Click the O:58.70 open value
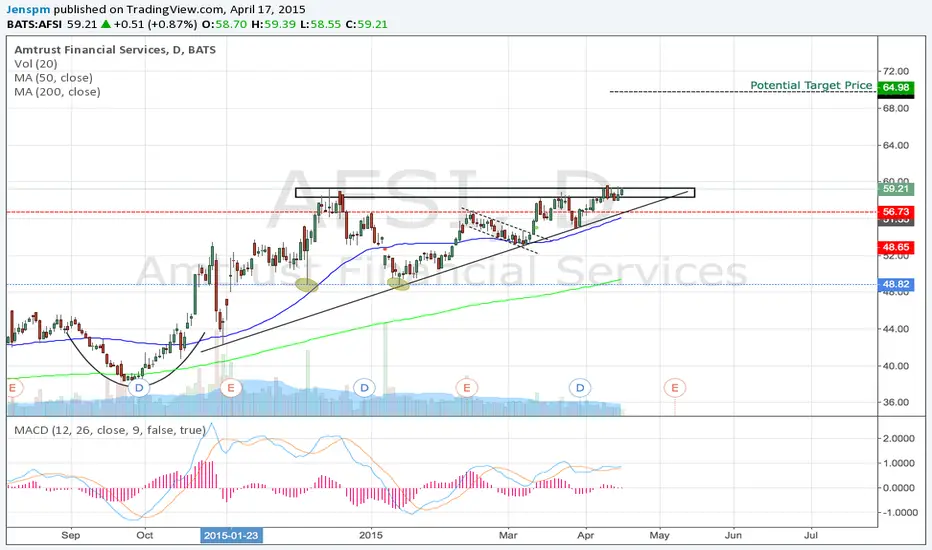The height and width of the screenshot is (550, 932). pos(225,24)
